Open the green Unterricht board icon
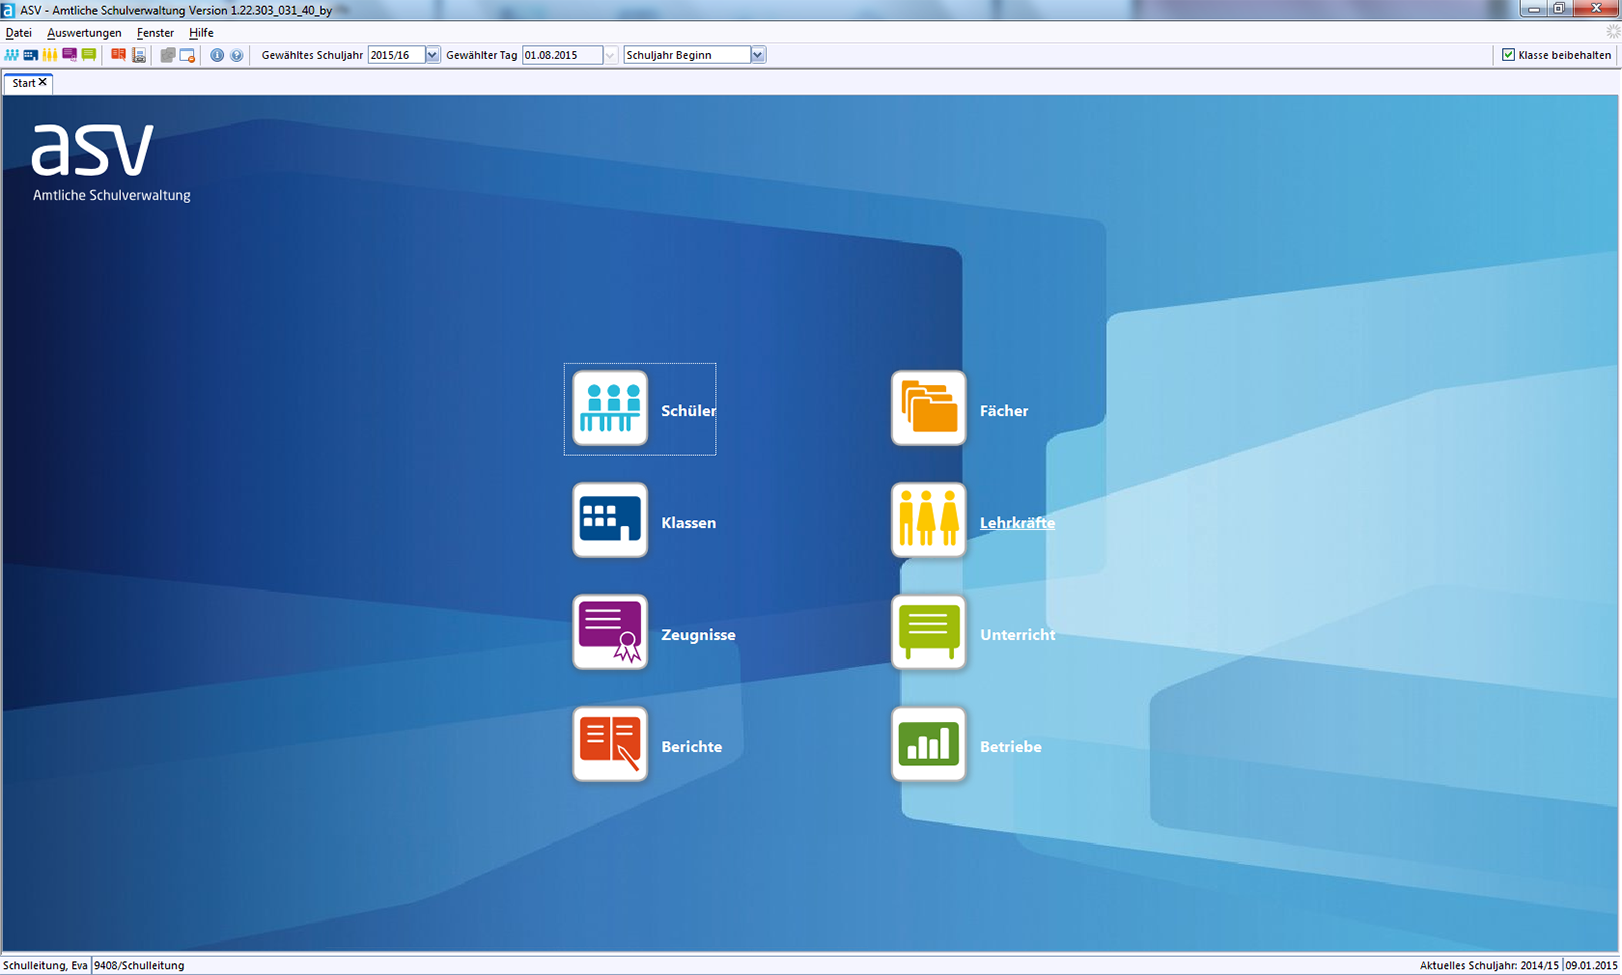The height and width of the screenshot is (975, 1622). (928, 633)
